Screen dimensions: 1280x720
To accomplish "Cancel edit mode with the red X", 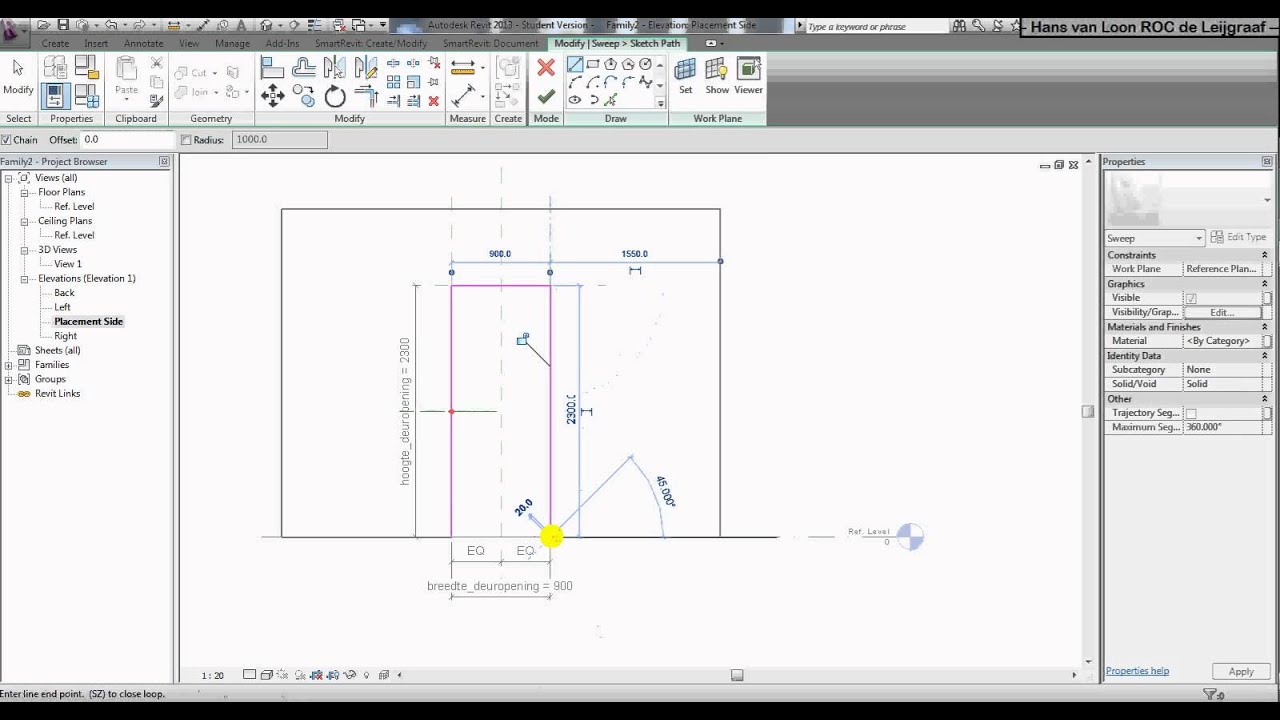I will (546, 67).
